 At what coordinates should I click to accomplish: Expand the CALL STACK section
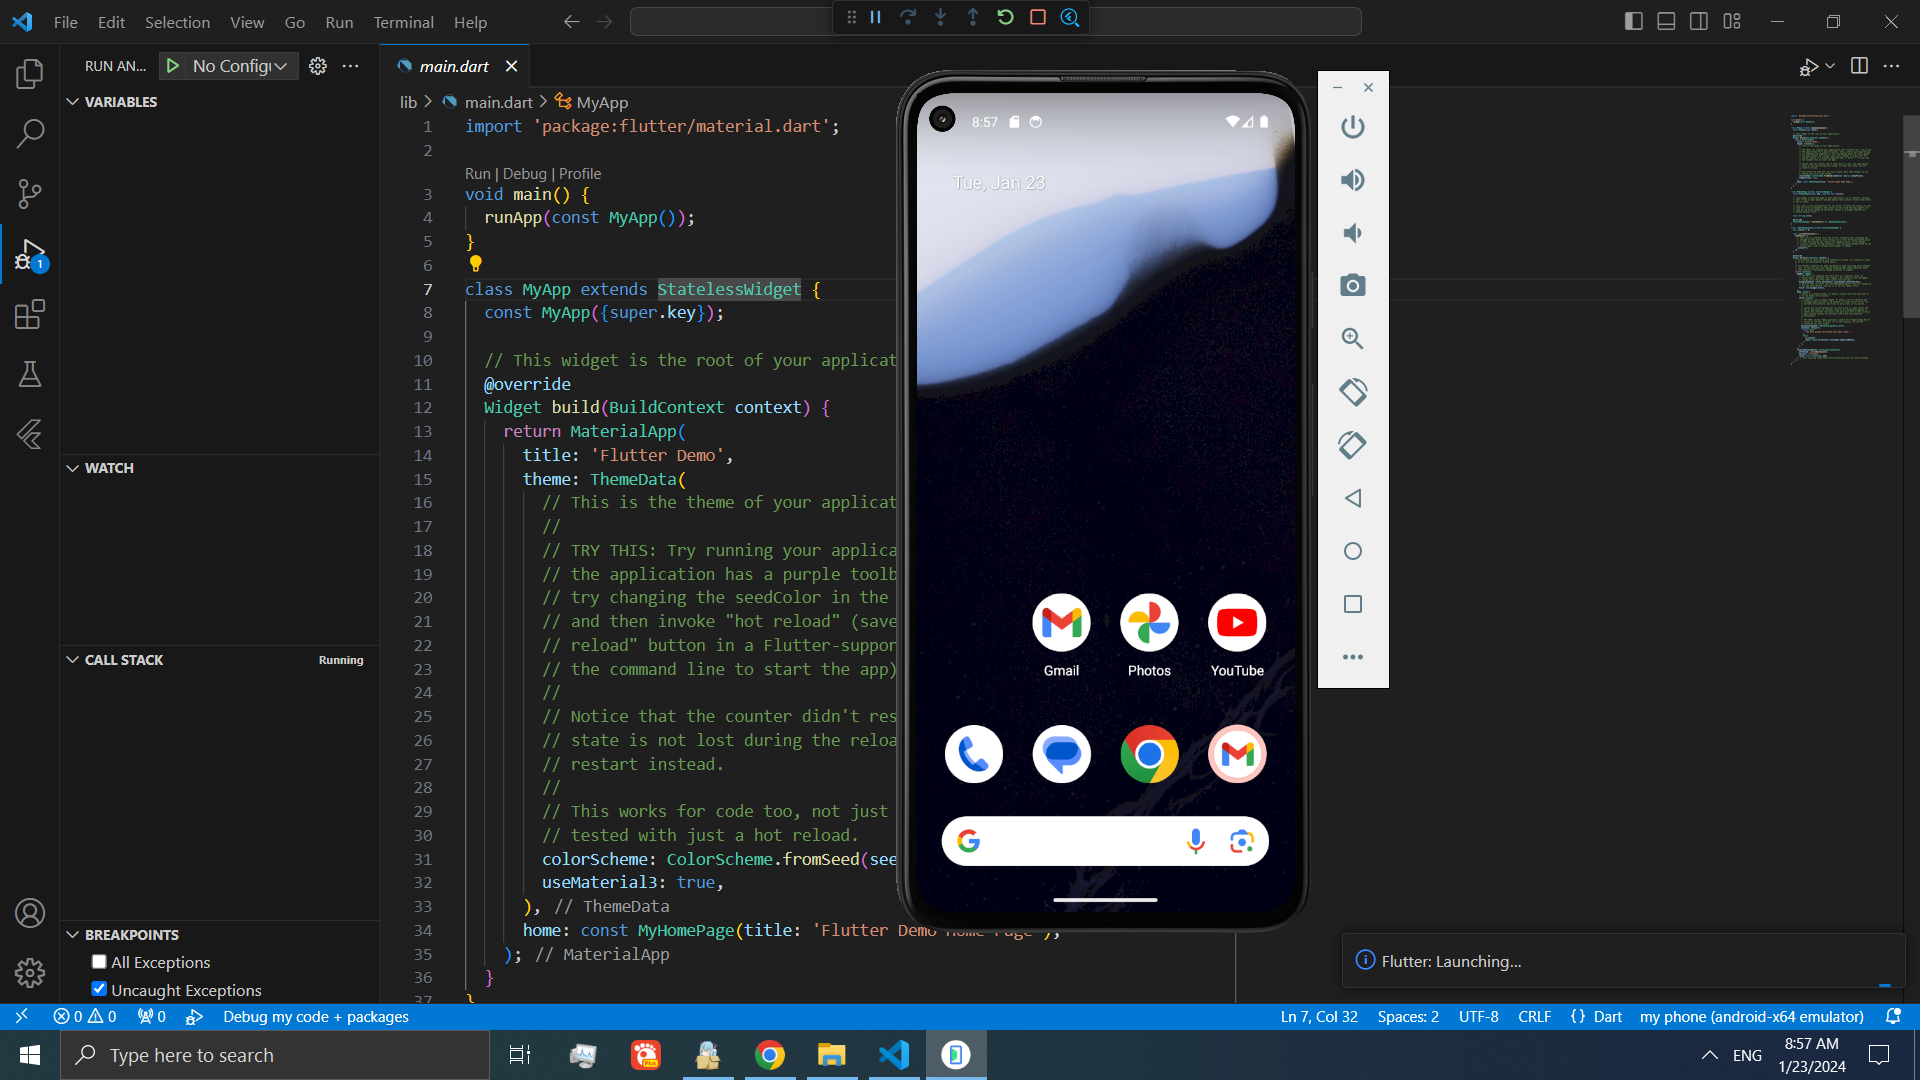pyautogui.click(x=74, y=659)
